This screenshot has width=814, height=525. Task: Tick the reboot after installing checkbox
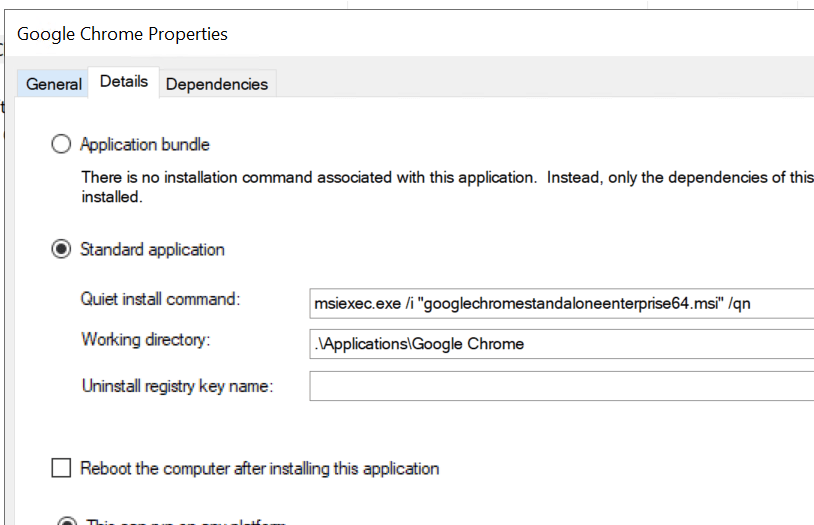click(x=62, y=468)
